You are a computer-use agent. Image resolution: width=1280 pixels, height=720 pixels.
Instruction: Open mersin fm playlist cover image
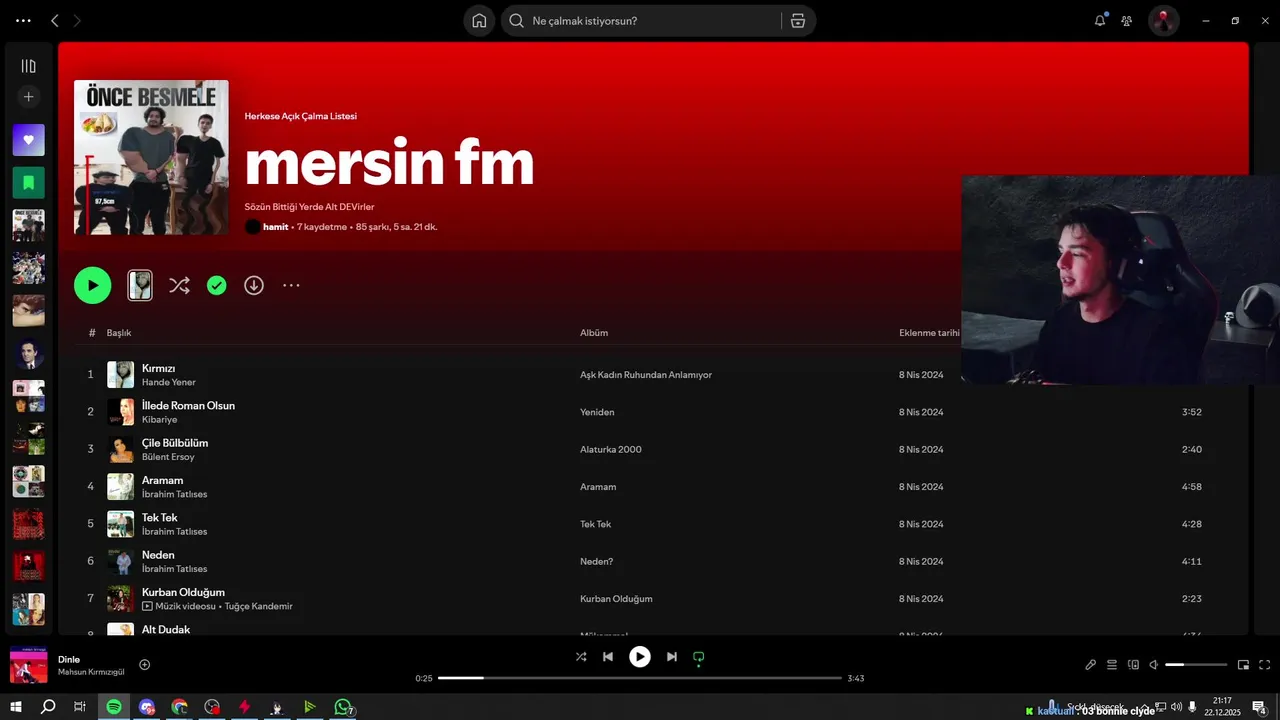click(x=151, y=157)
